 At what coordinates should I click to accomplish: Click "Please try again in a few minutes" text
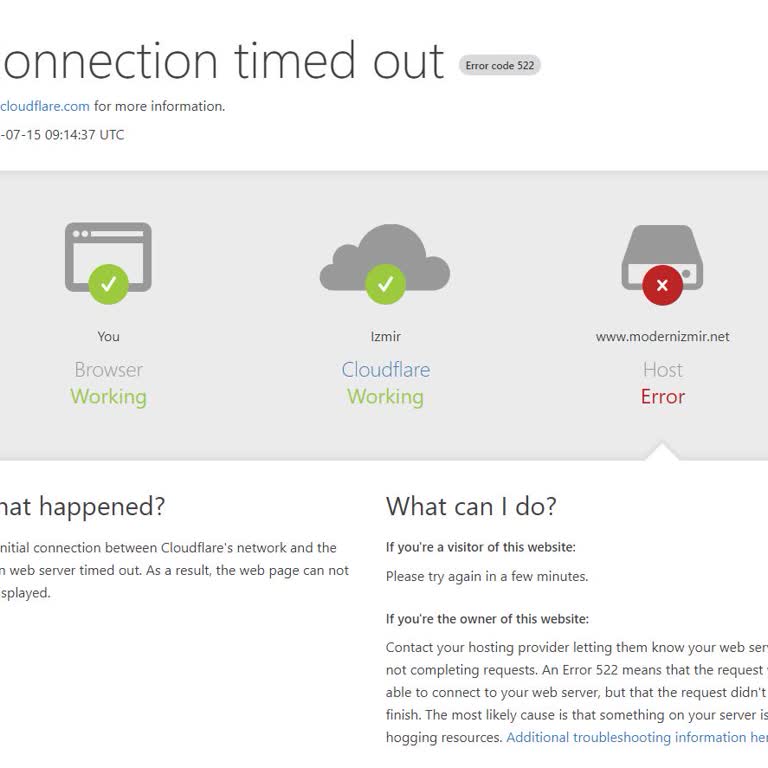click(487, 577)
